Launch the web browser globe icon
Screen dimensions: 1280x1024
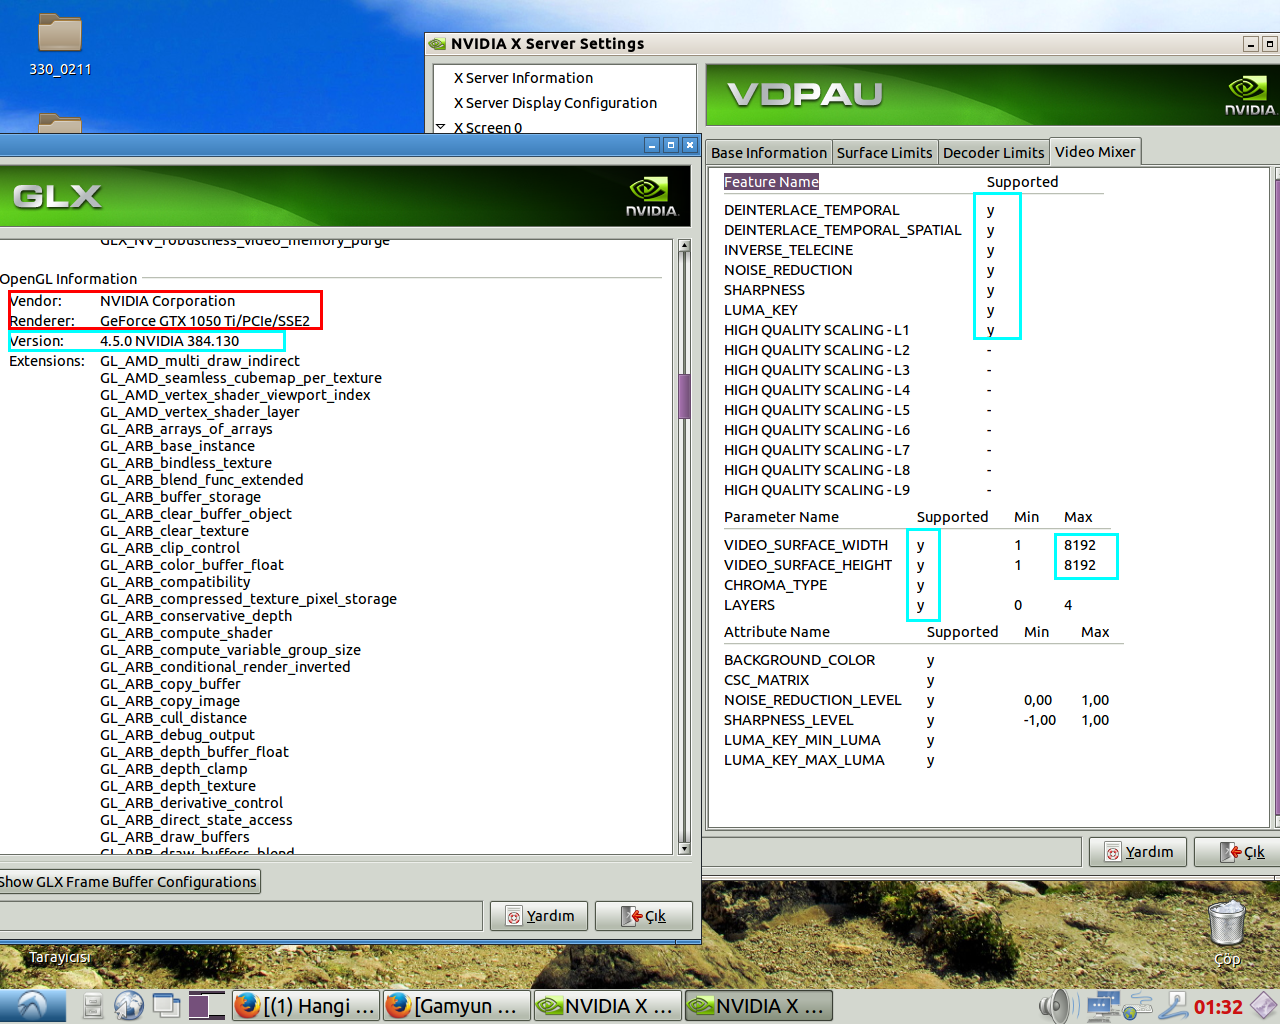129,1006
